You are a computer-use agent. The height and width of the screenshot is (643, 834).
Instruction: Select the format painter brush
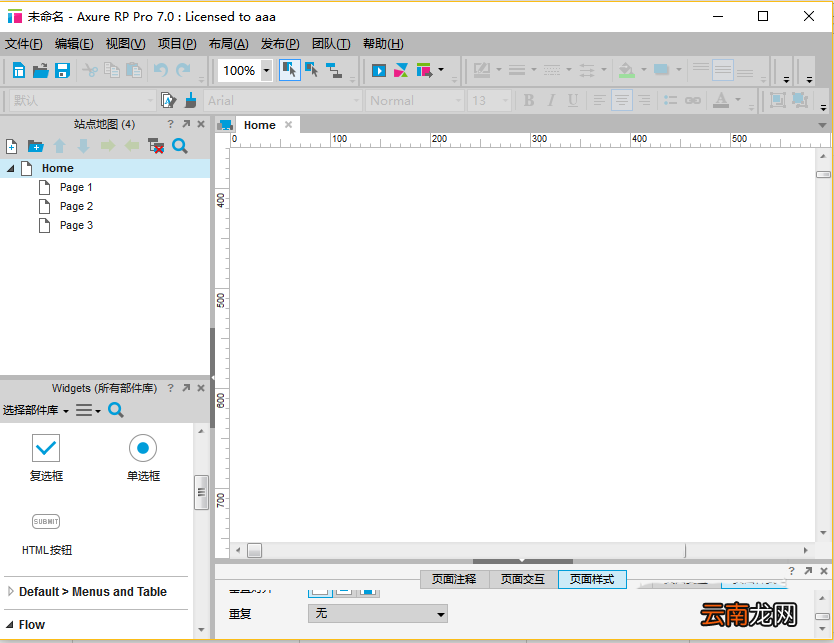pos(190,100)
